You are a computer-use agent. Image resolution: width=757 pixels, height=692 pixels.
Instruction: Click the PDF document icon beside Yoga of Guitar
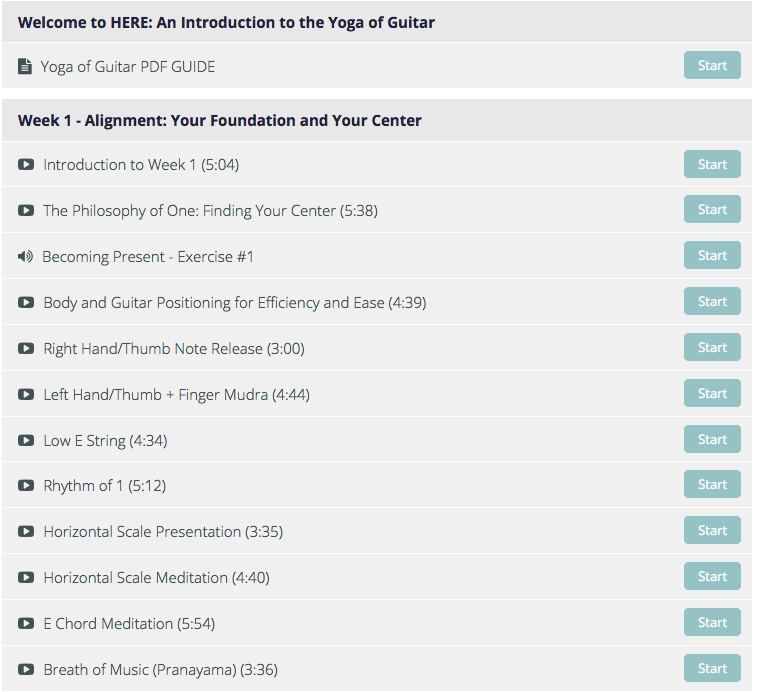coord(25,67)
